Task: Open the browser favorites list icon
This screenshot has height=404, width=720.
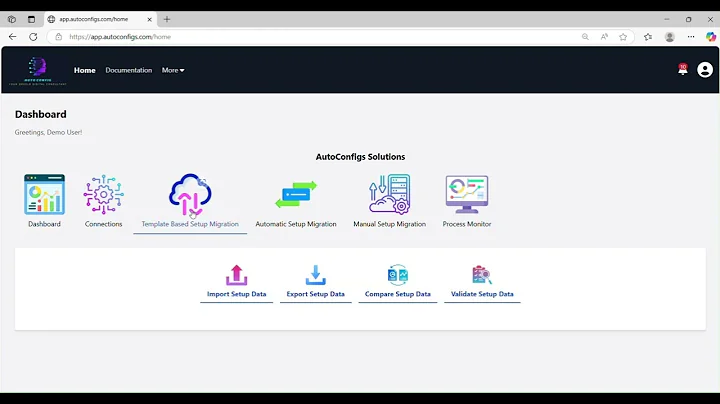Action: (x=648, y=37)
